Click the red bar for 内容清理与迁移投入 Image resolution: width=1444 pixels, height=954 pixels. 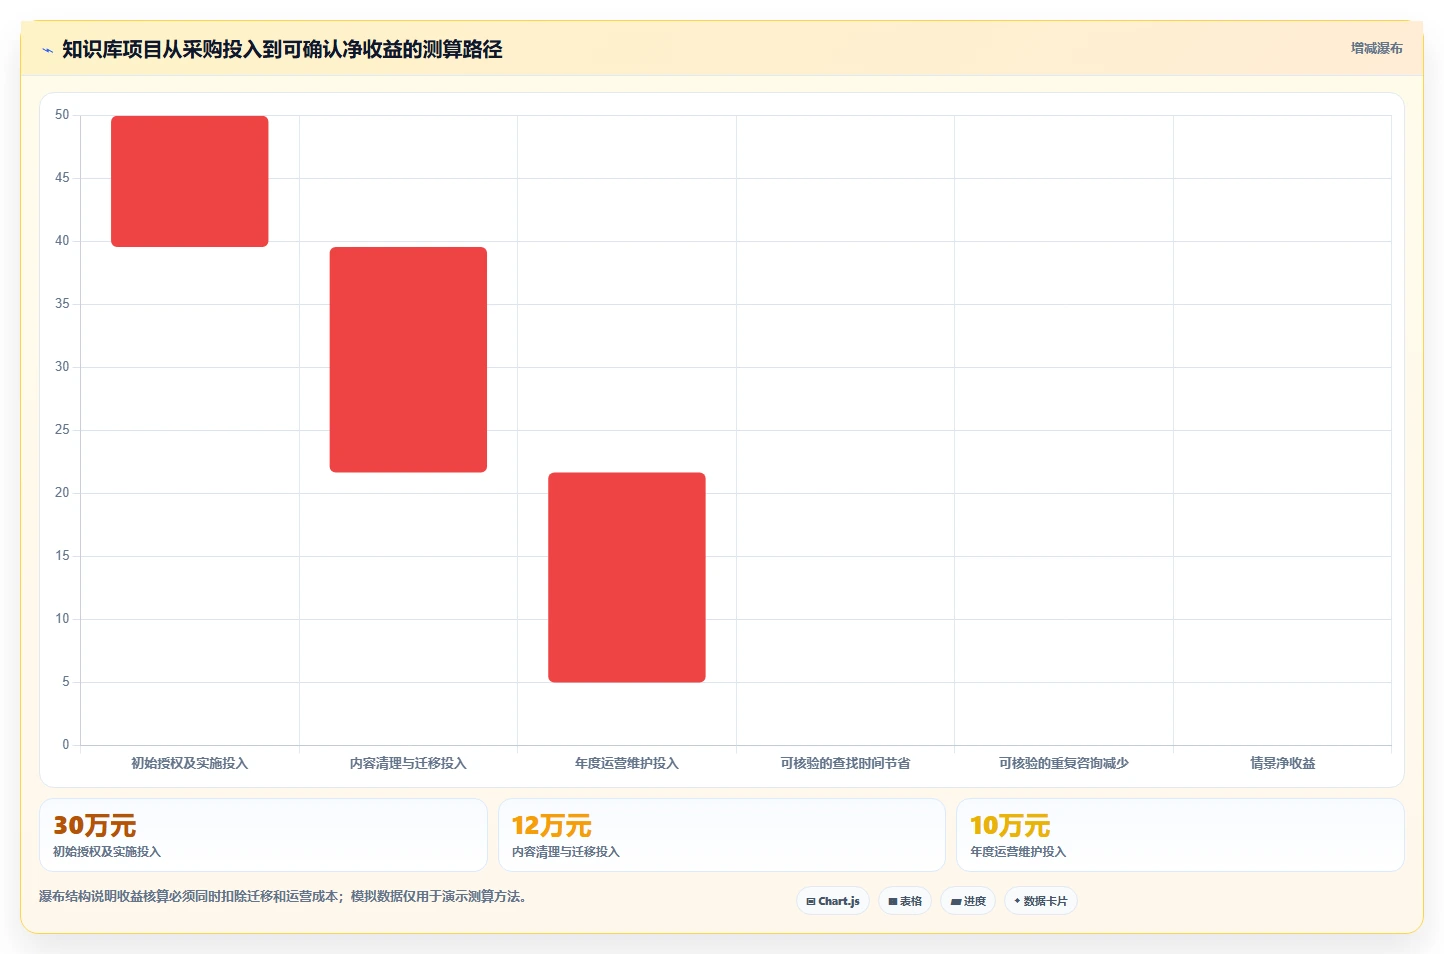point(408,360)
